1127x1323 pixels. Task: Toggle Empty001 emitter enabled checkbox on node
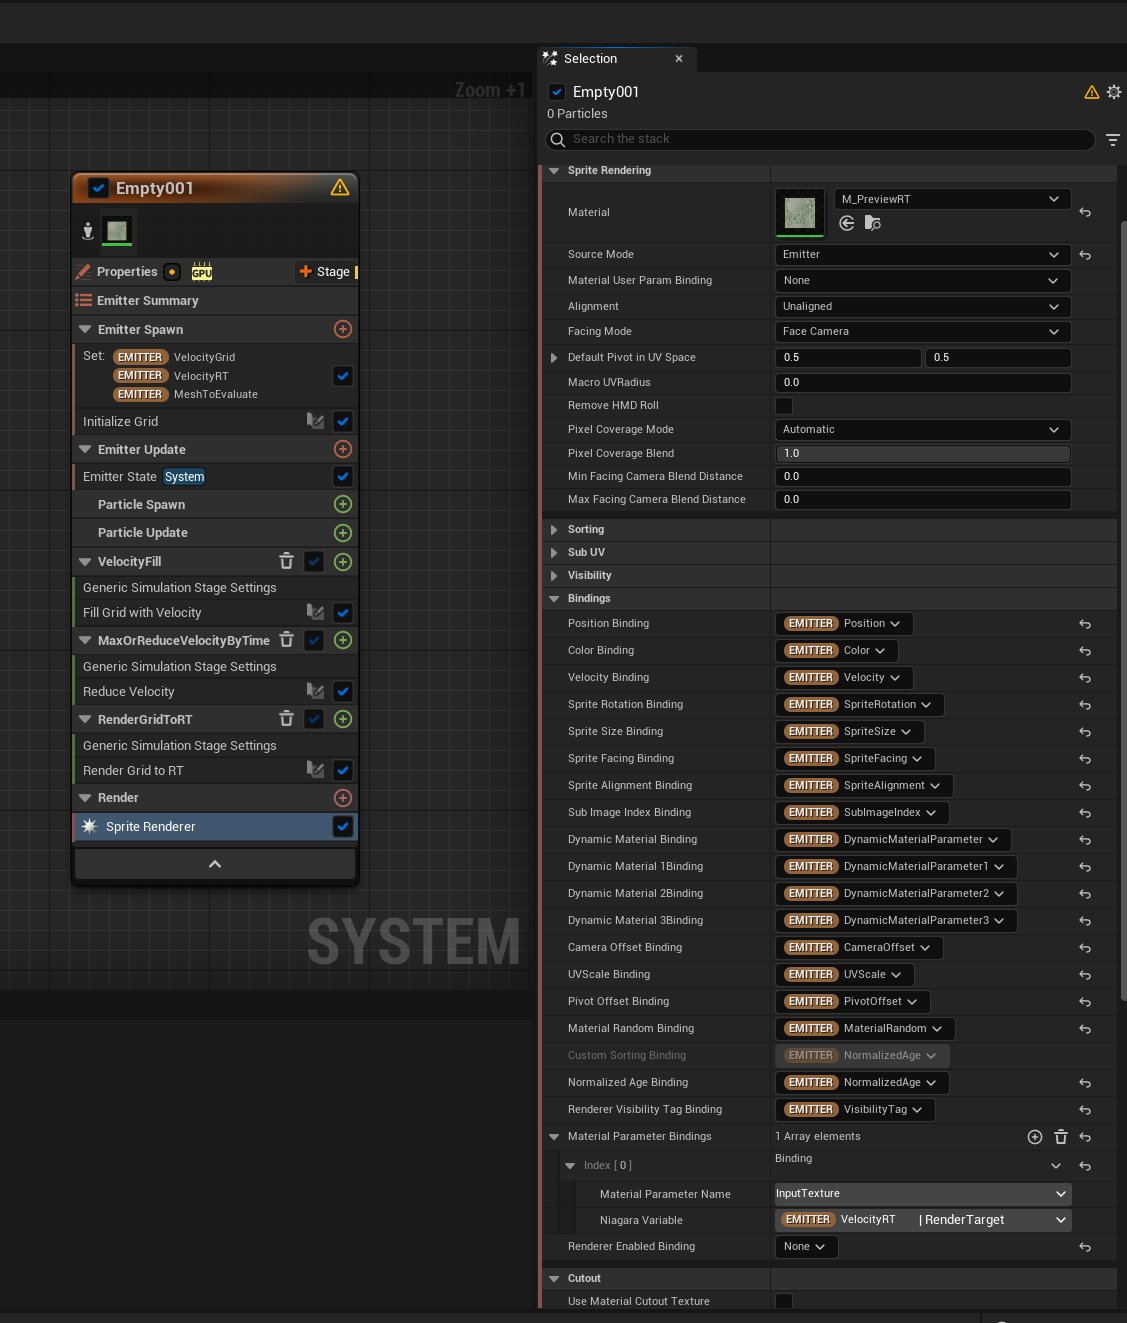point(98,188)
